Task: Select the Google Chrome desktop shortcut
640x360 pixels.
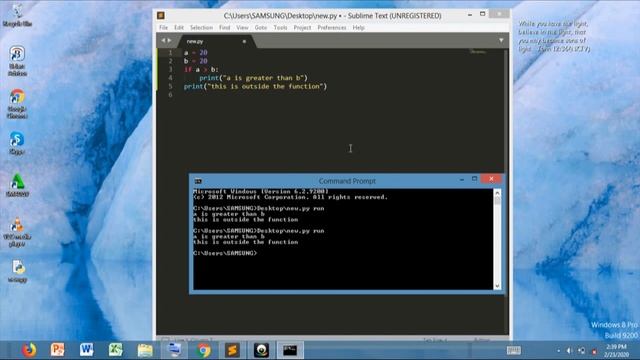Action: coord(17,104)
